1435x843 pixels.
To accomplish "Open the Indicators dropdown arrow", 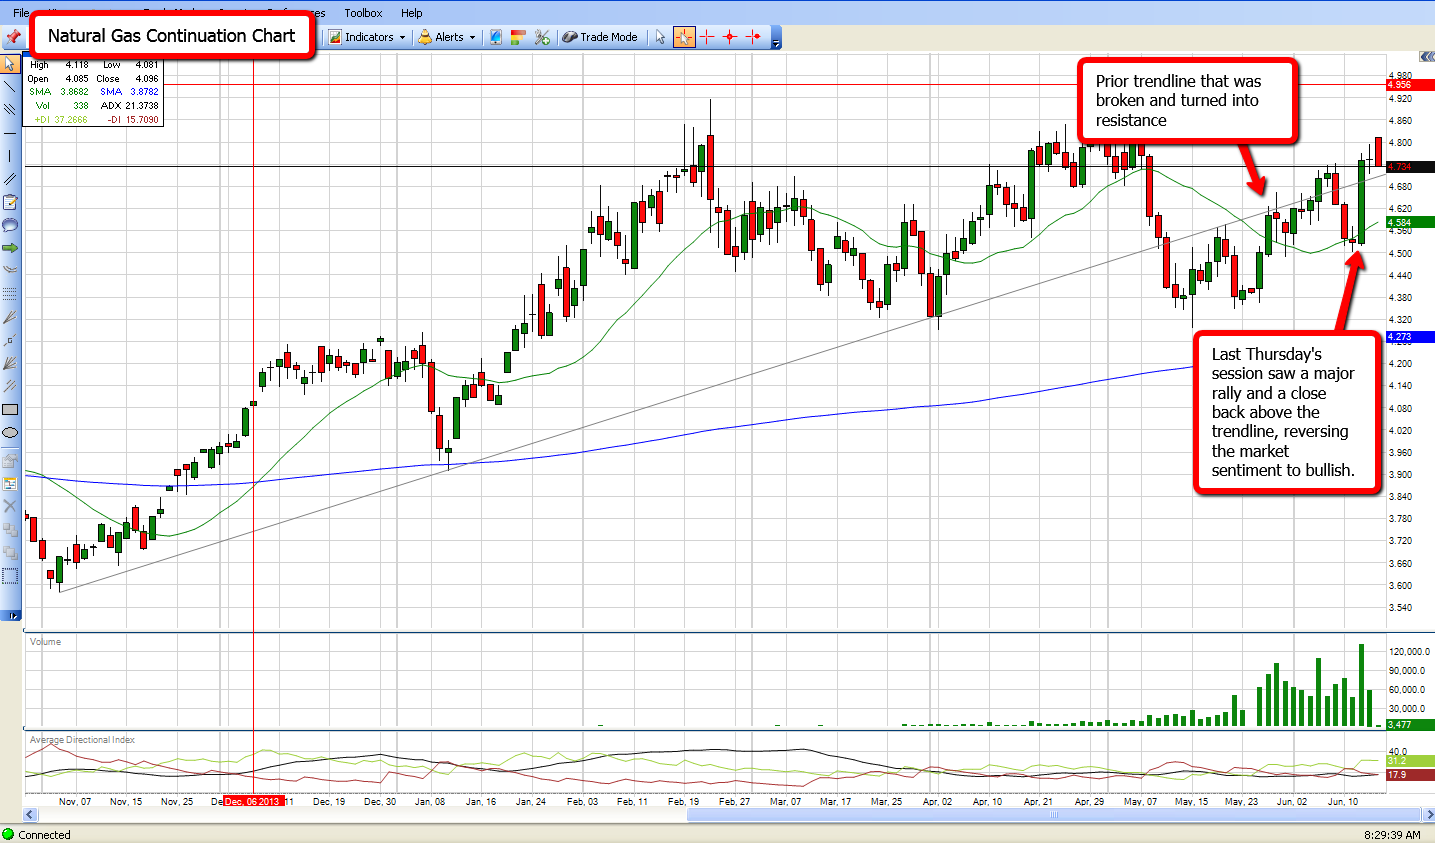I will (403, 37).
